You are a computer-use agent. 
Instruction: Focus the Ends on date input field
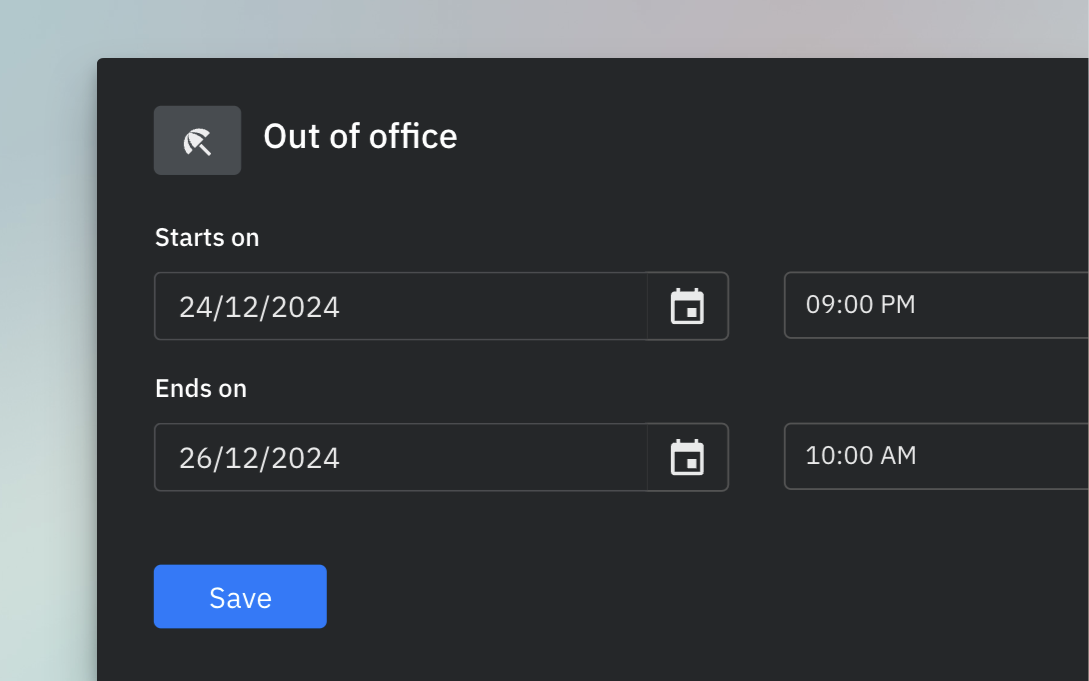point(400,457)
